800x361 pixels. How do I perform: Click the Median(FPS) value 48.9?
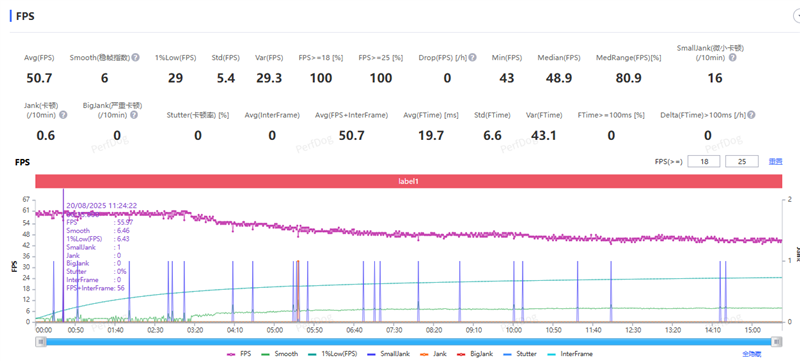(x=559, y=78)
